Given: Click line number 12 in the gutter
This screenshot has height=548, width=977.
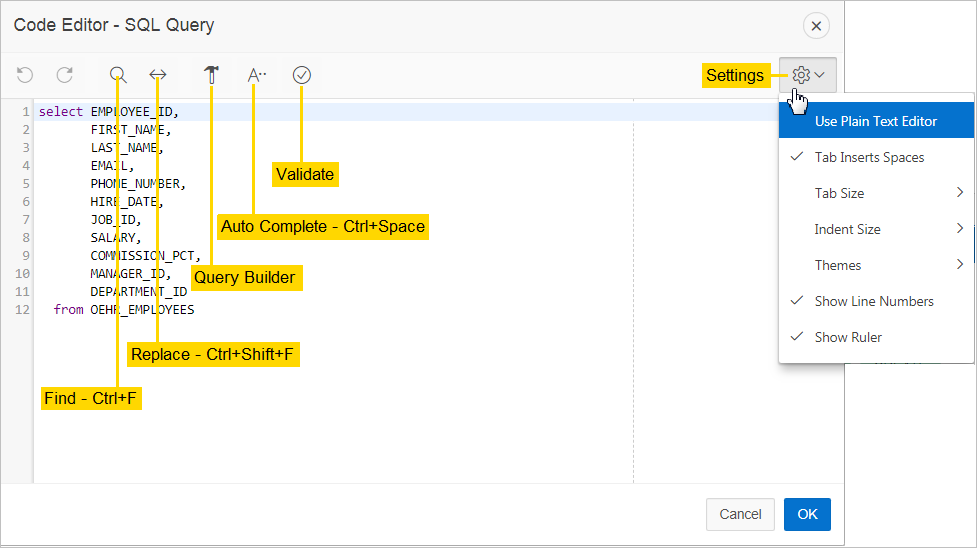Looking at the screenshot, I should click(23, 310).
